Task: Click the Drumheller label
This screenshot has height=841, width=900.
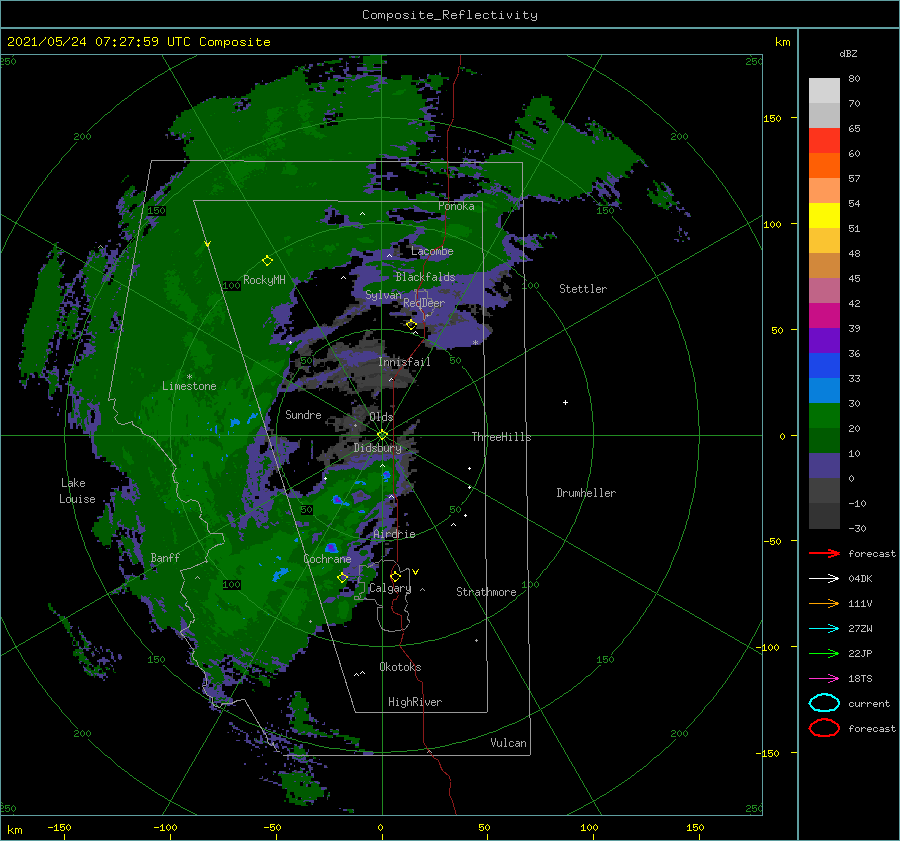Action: click(x=586, y=493)
